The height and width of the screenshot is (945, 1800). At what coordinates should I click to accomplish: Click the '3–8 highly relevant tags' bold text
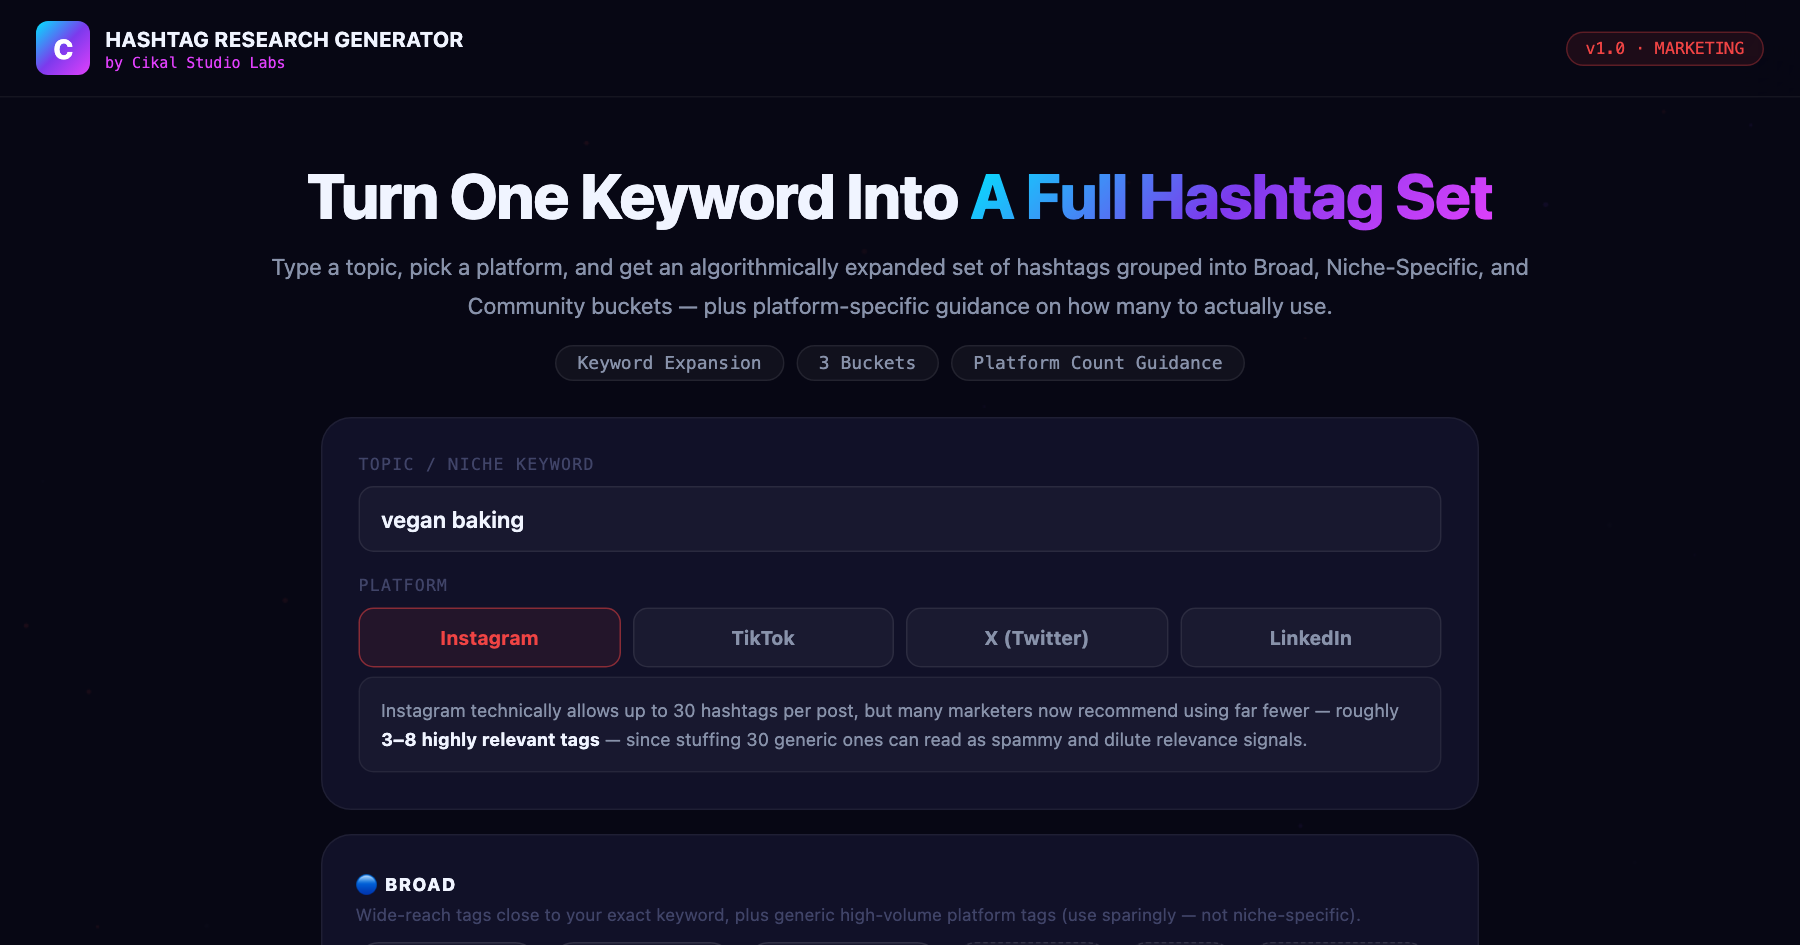[x=490, y=740]
